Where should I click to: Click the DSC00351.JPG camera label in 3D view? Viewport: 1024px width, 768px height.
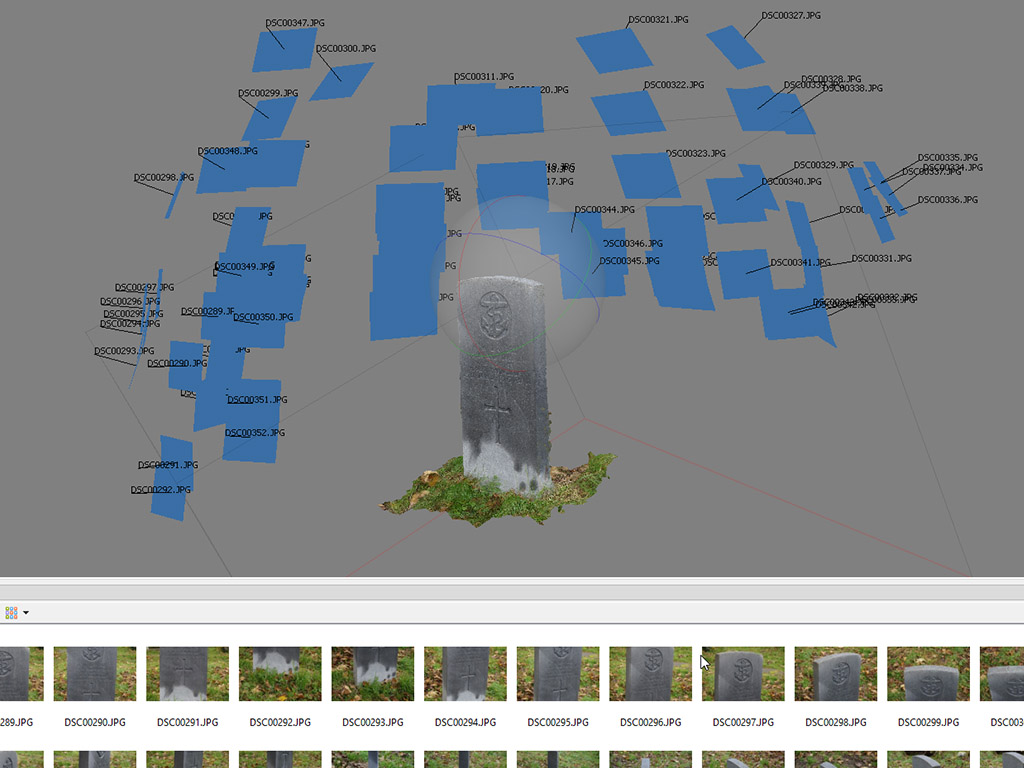tap(257, 400)
